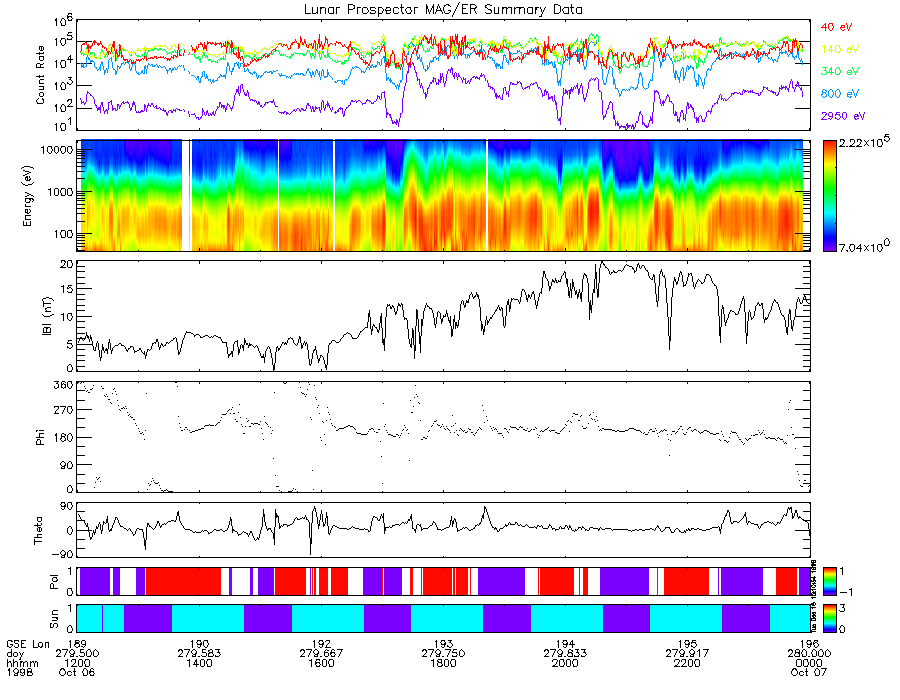Click the GSE longitude value 189
900x700 pixels.
coord(77,644)
